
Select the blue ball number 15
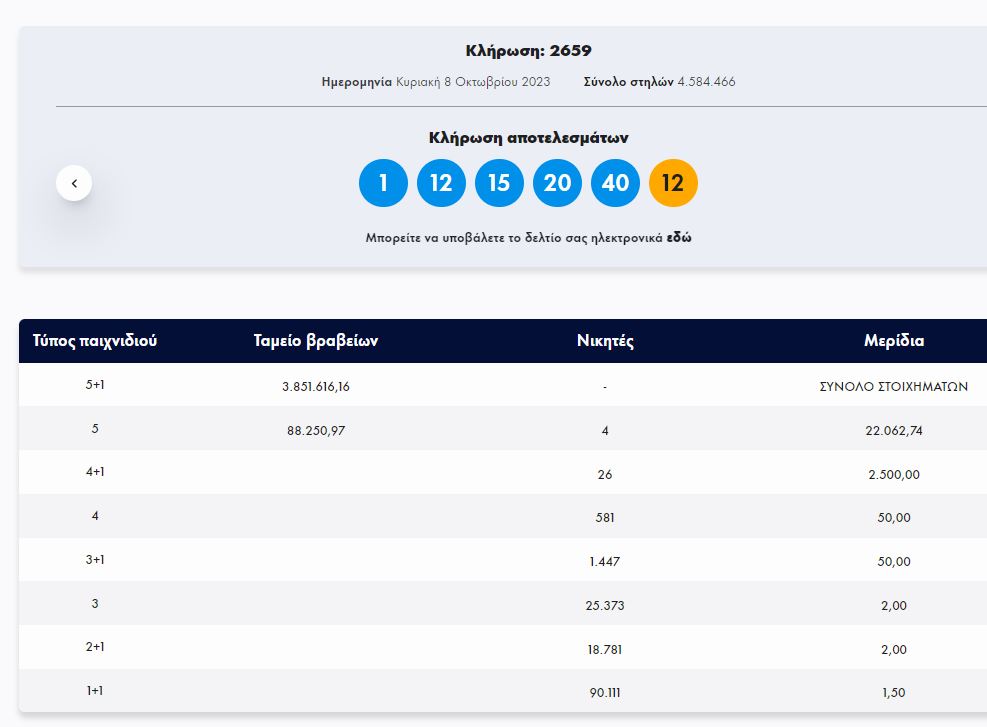point(499,183)
